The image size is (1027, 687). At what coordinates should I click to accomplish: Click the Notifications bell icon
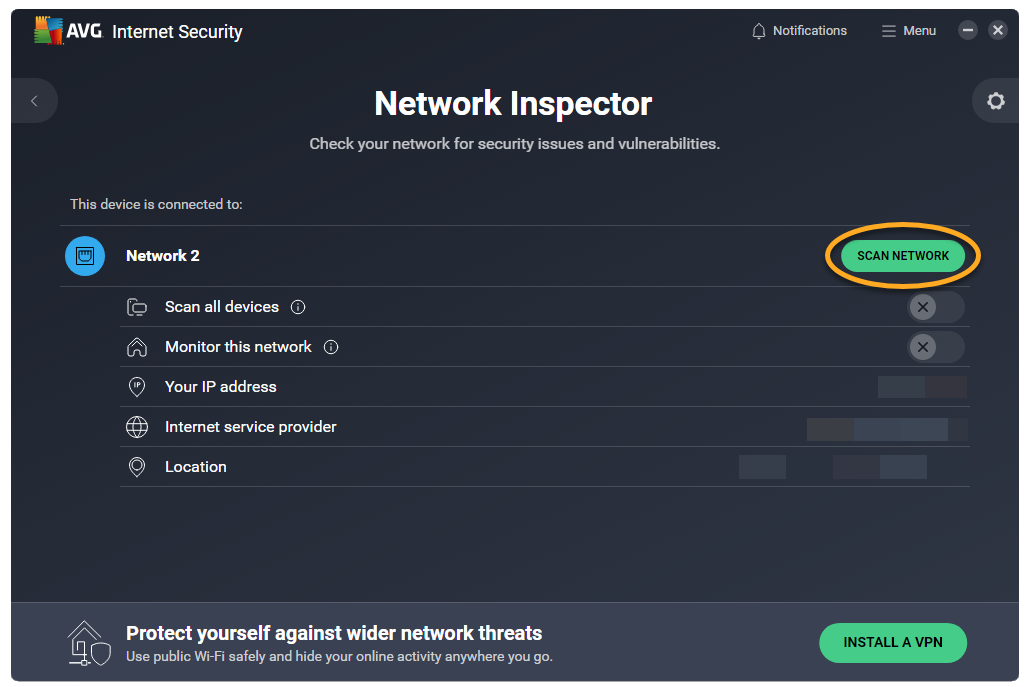click(759, 31)
